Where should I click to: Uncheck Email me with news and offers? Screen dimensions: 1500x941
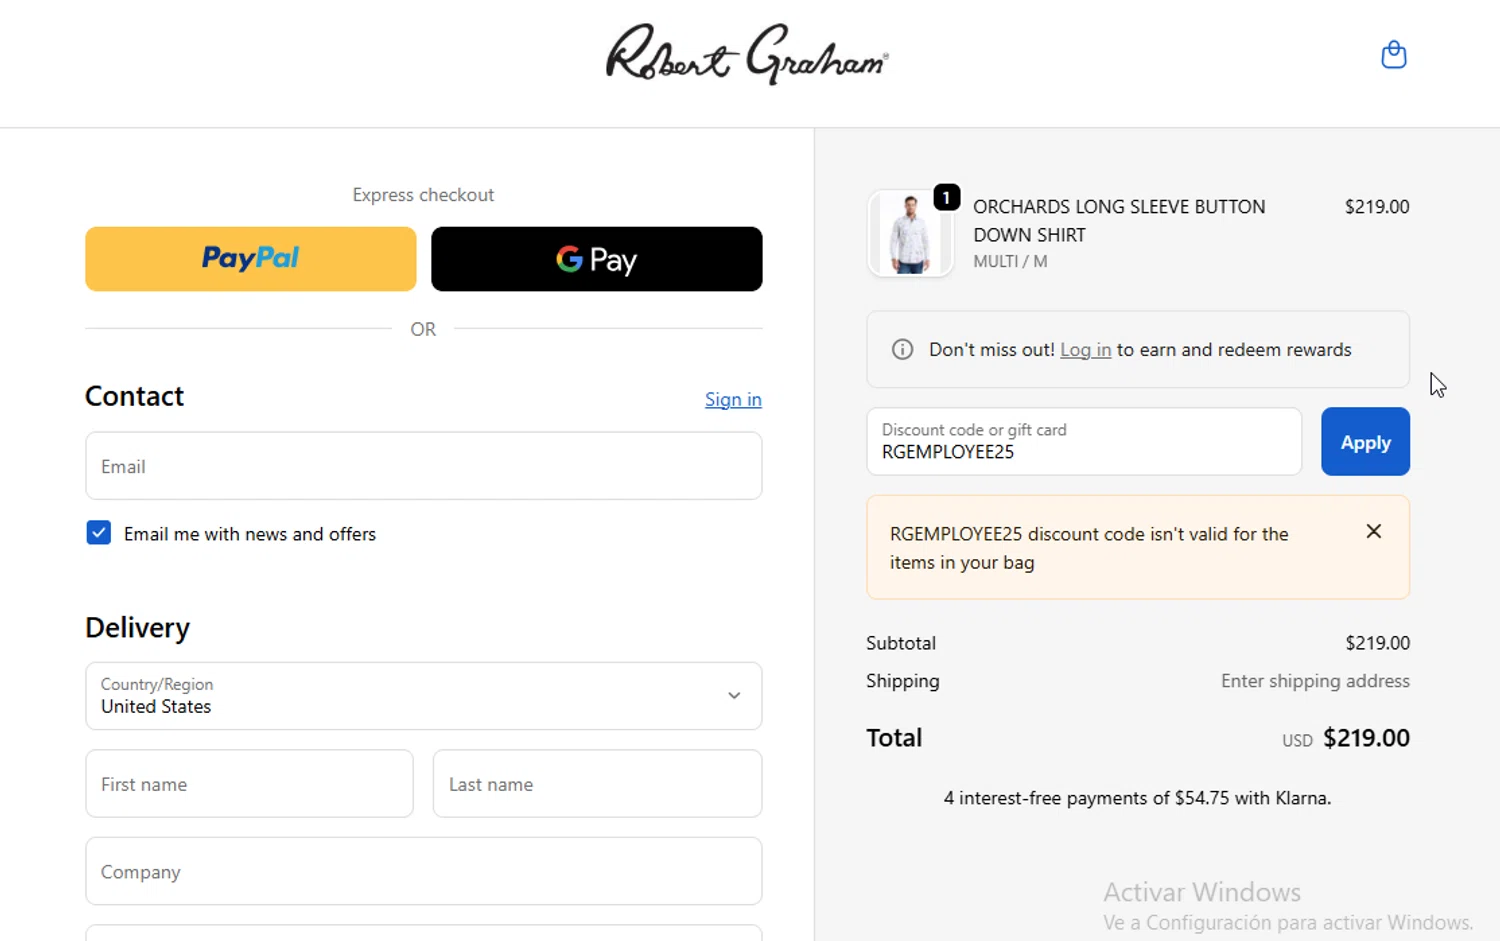[x=99, y=533]
